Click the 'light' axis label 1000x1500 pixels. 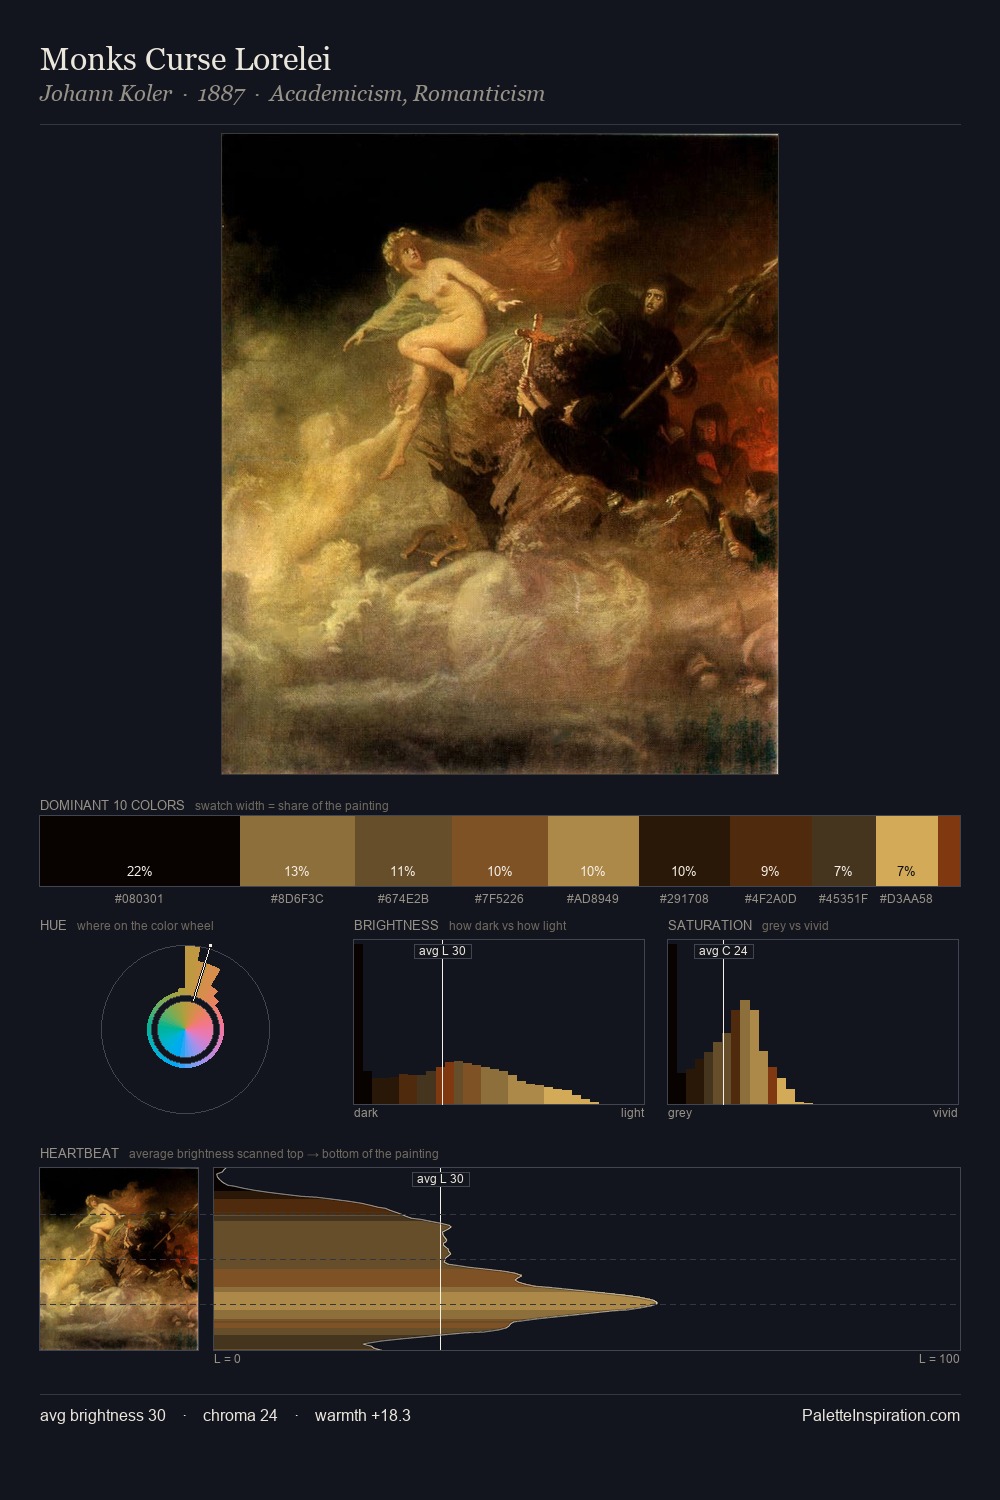[632, 1112]
